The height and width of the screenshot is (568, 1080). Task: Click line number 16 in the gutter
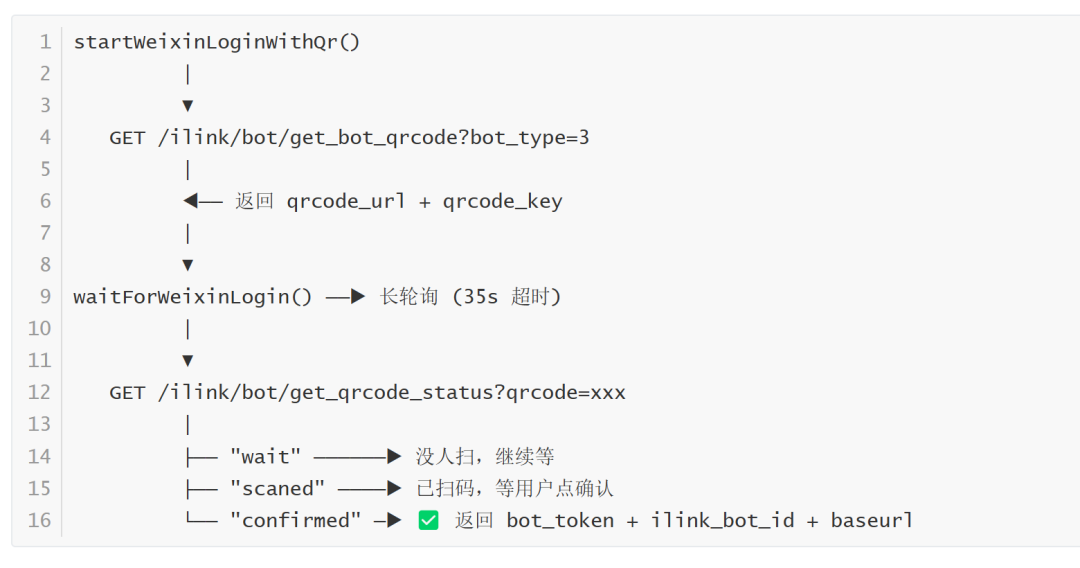tap(40, 521)
